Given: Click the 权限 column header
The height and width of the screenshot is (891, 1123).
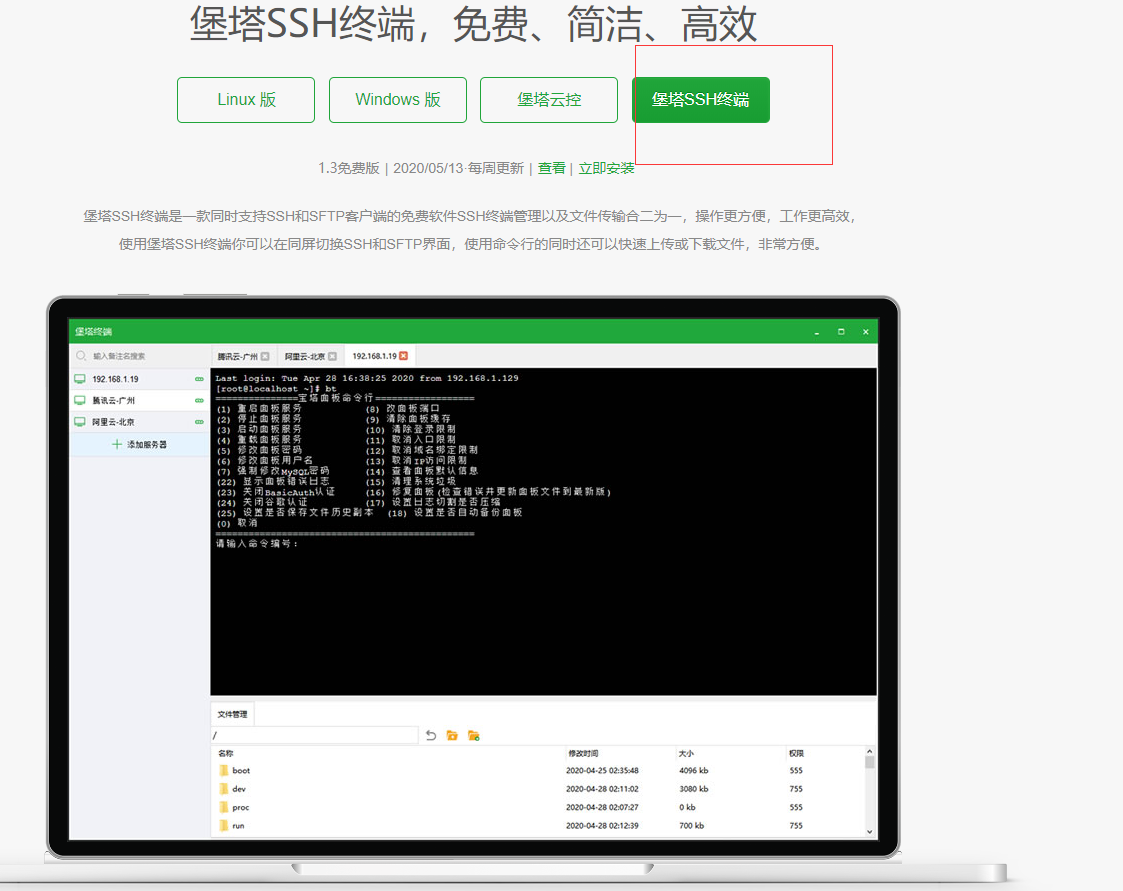Looking at the screenshot, I should pos(796,753).
